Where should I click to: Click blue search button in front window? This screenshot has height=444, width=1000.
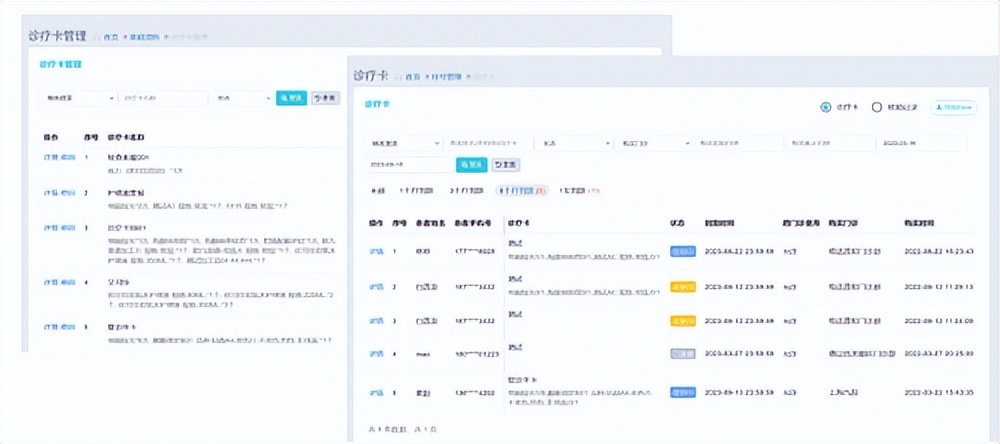pos(472,165)
